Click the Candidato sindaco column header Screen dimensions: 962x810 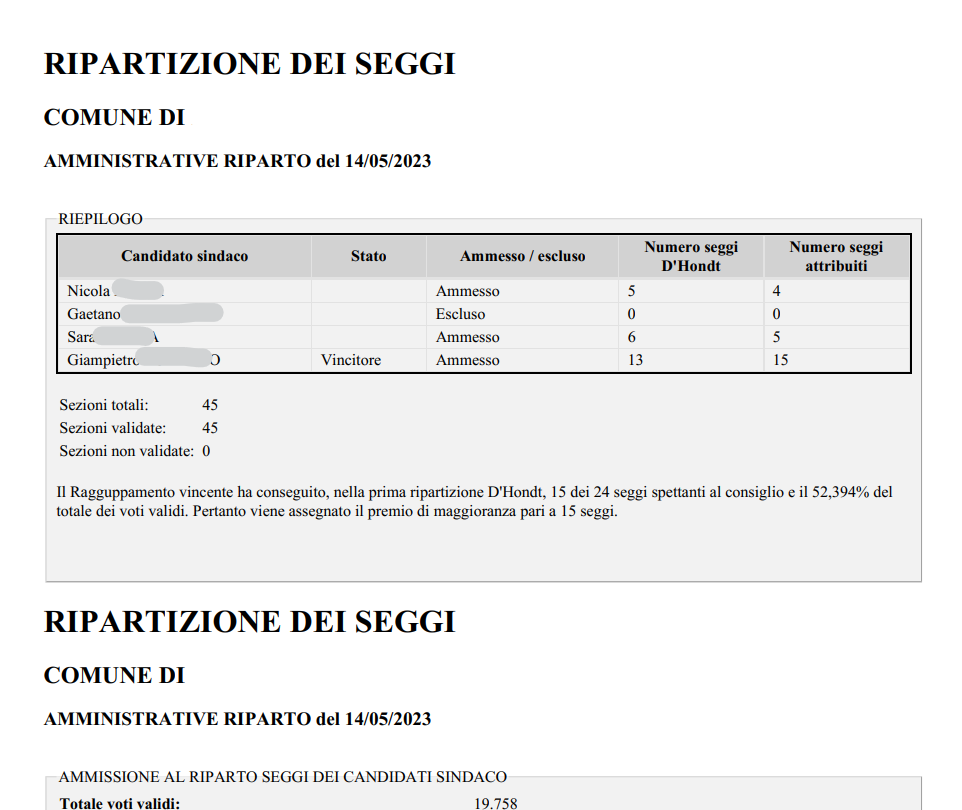click(185, 256)
